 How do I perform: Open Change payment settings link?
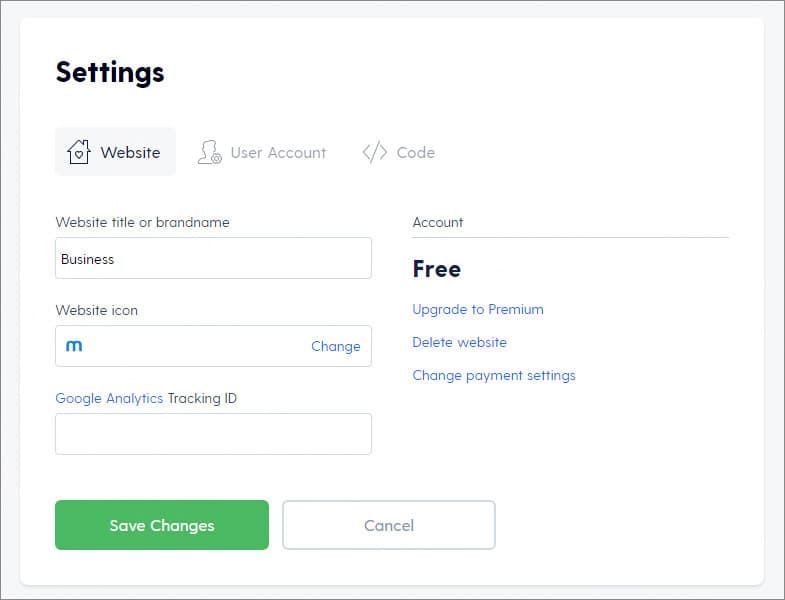click(494, 376)
